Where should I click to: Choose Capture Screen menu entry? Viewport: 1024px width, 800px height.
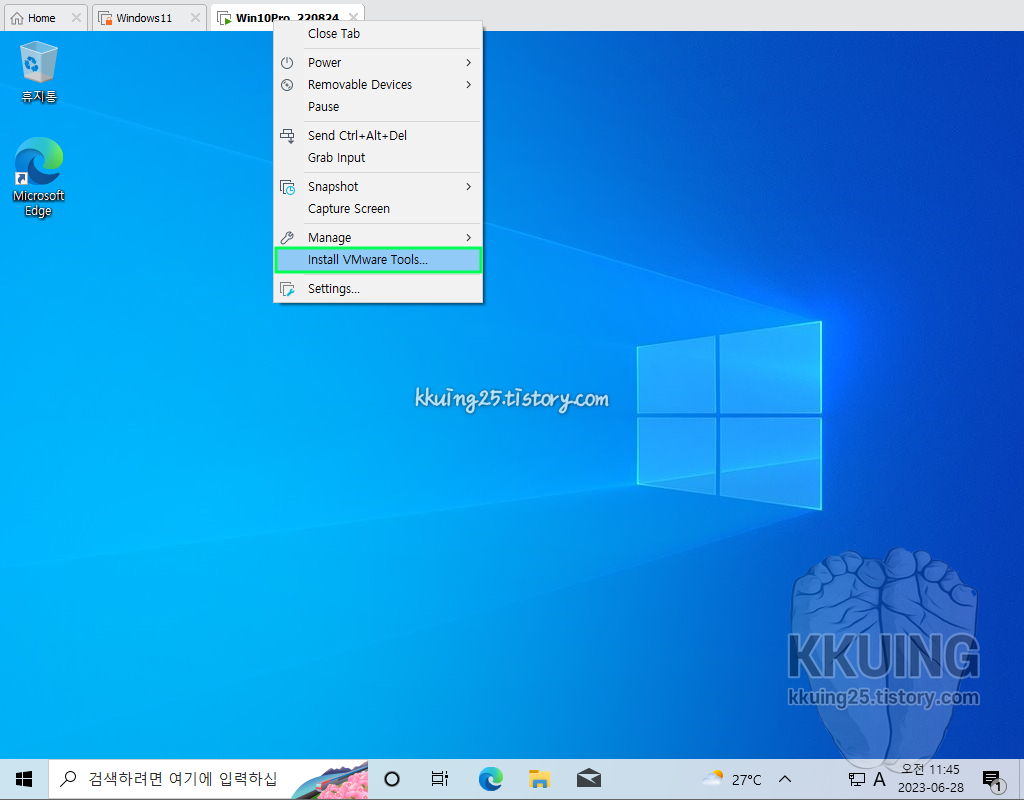[378, 209]
